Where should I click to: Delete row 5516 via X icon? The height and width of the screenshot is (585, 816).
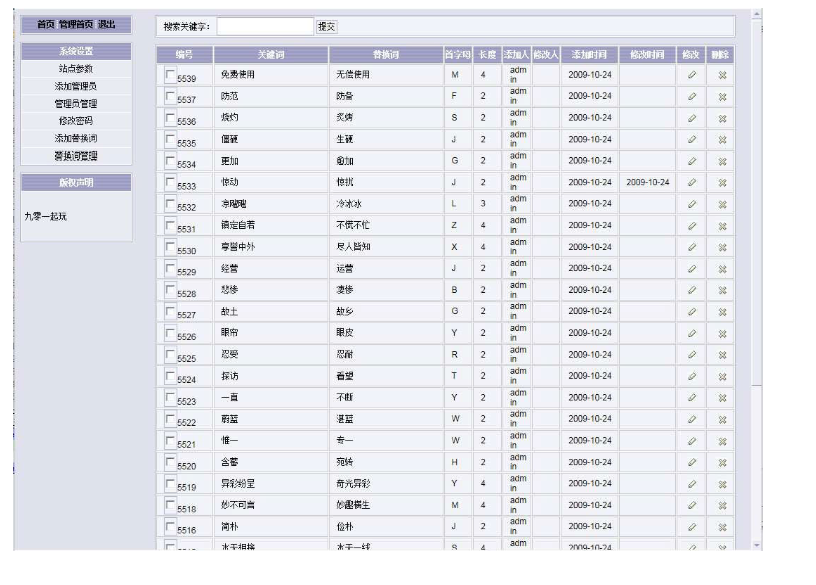pos(722,527)
